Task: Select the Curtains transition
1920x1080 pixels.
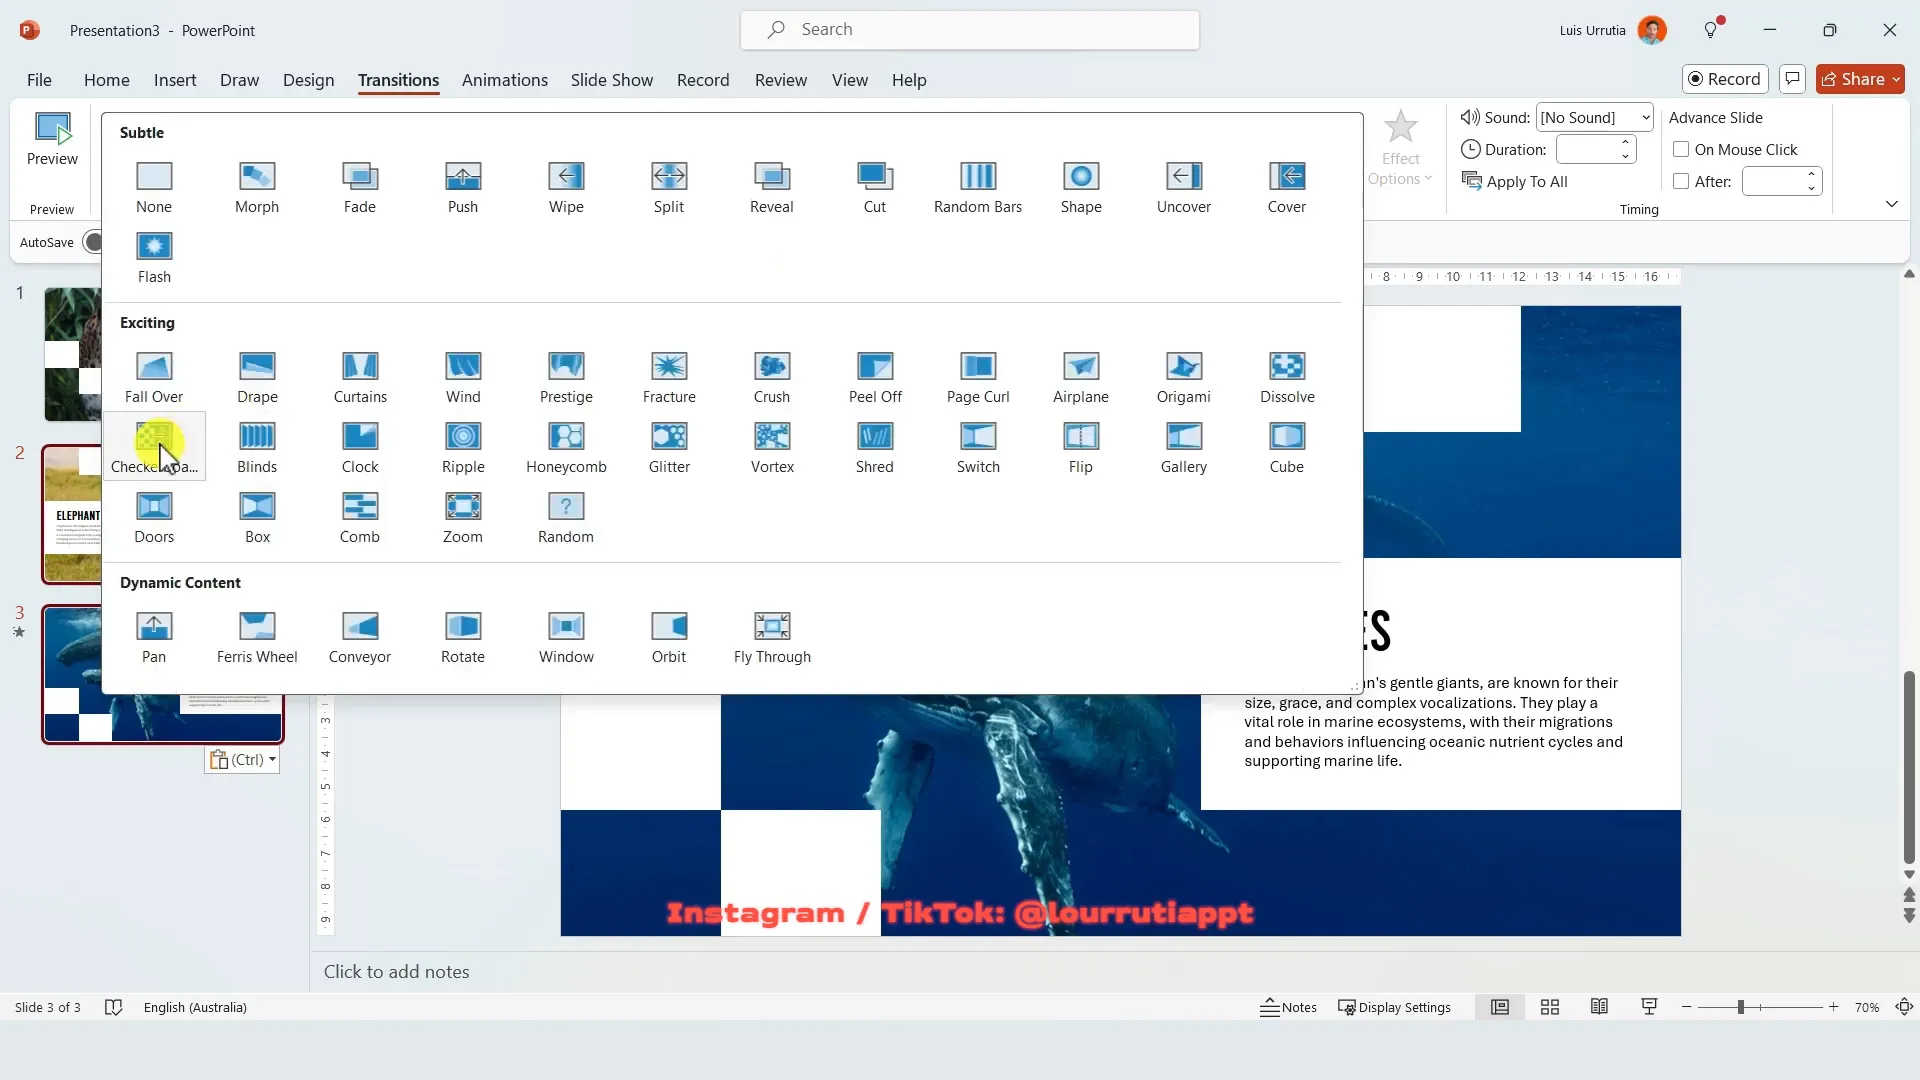Action: [360, 377]
